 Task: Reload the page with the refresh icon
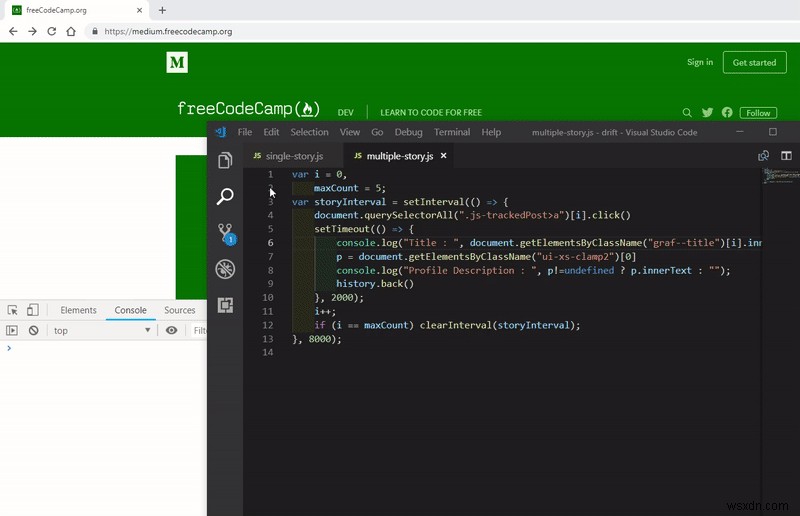tap(52, 31)
